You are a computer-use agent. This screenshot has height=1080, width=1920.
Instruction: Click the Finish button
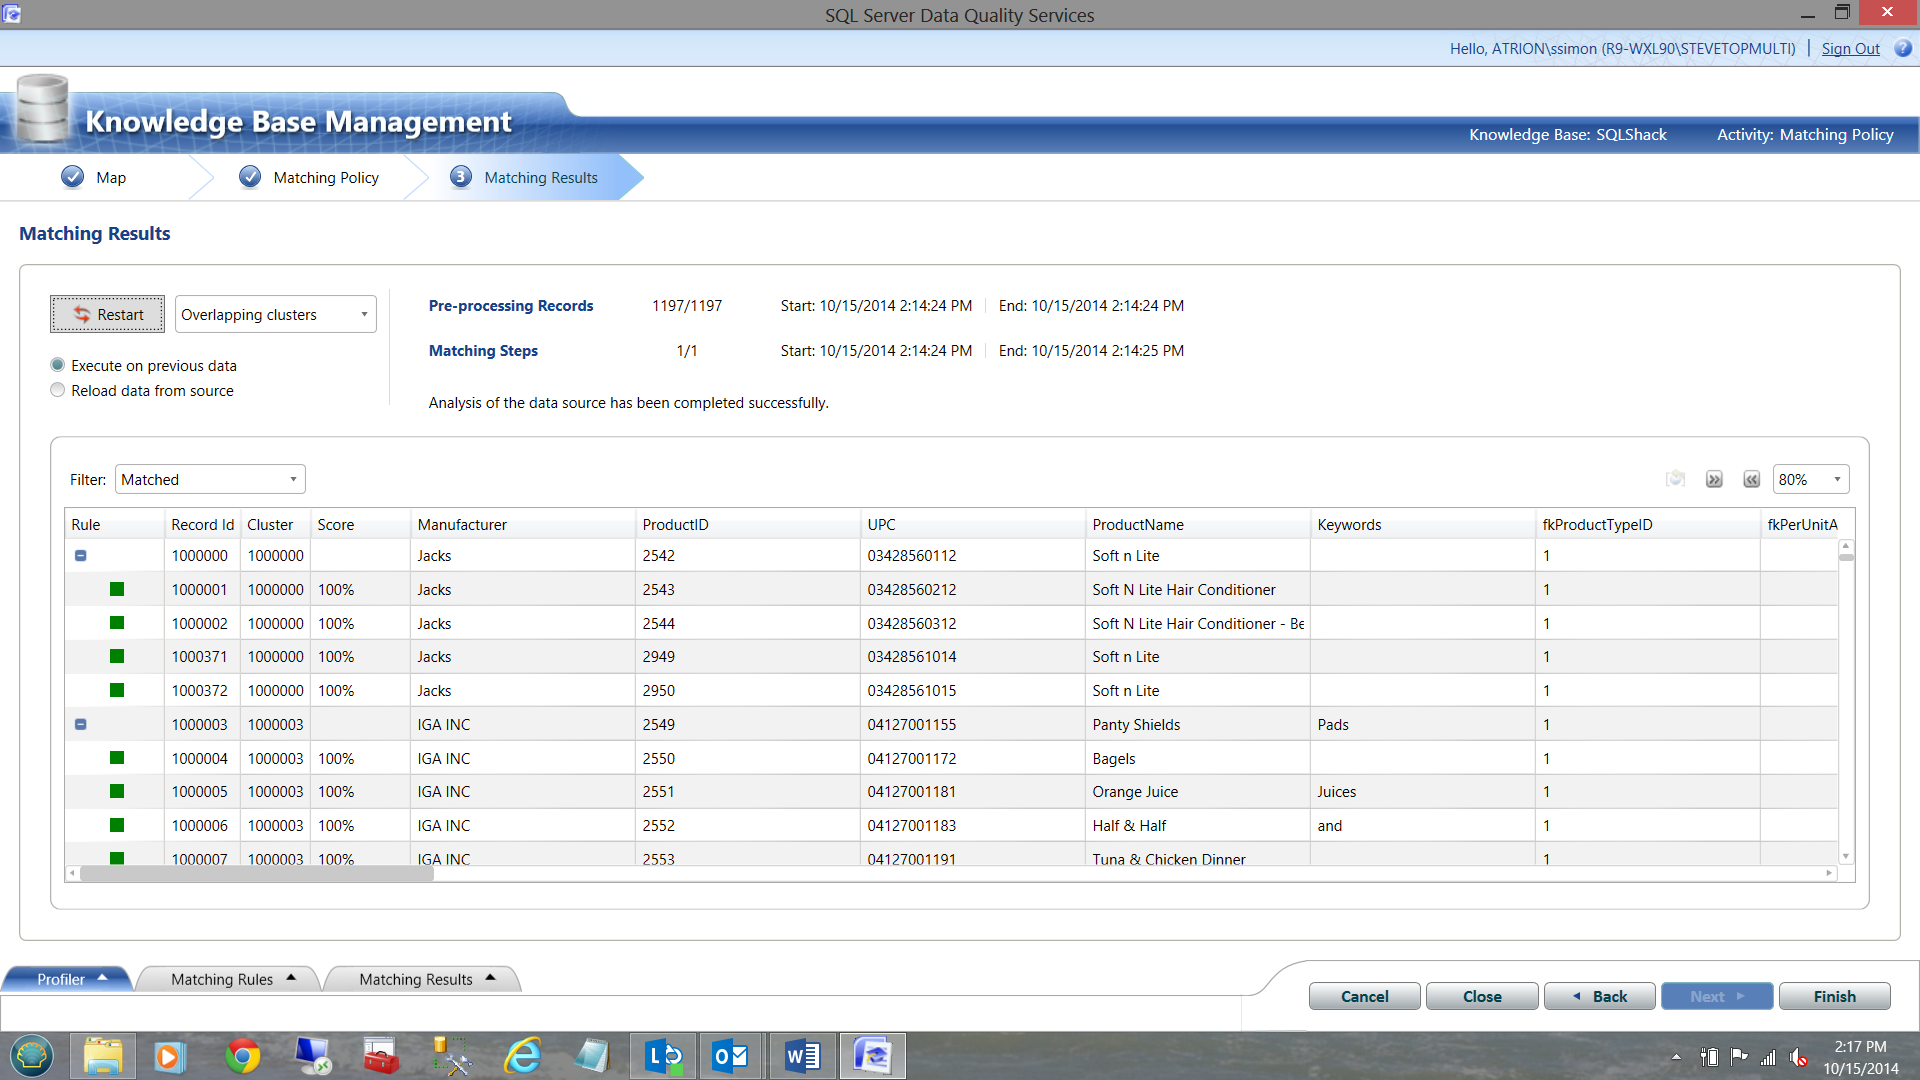1834,996
